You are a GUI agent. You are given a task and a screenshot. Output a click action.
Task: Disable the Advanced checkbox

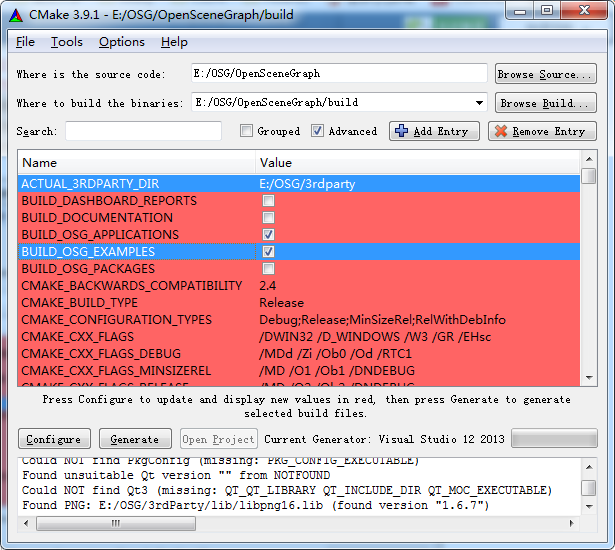pos(317,131)
